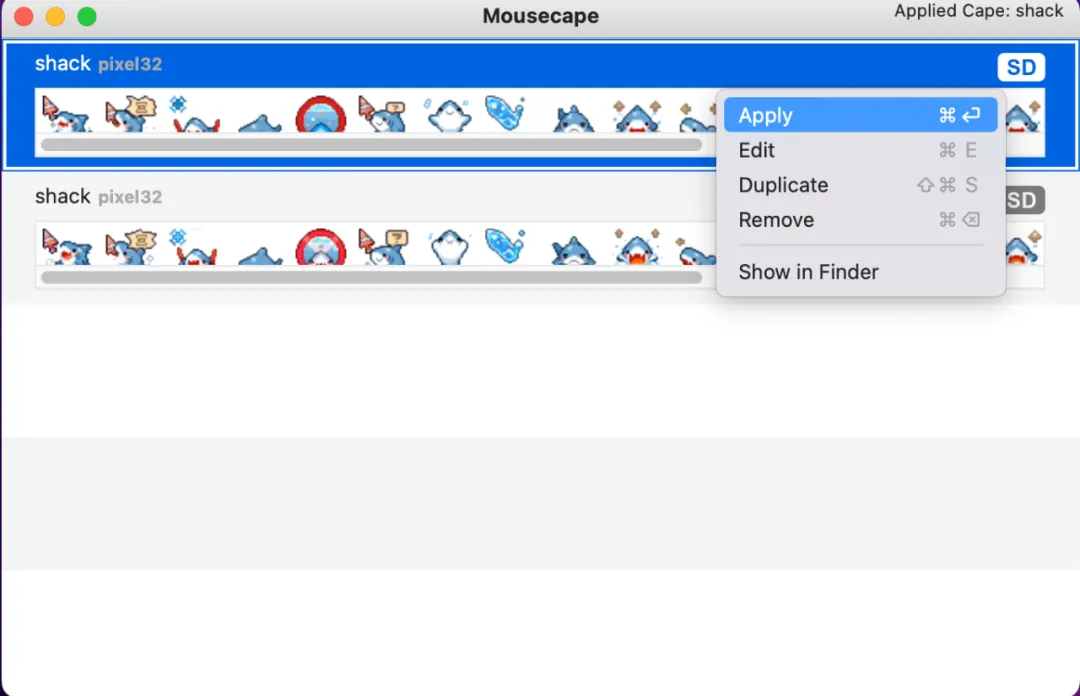This screenshot has height=696, width=1080.
Task: Click the red circle cursor in the unselected cape
Action: pos(320,247)
